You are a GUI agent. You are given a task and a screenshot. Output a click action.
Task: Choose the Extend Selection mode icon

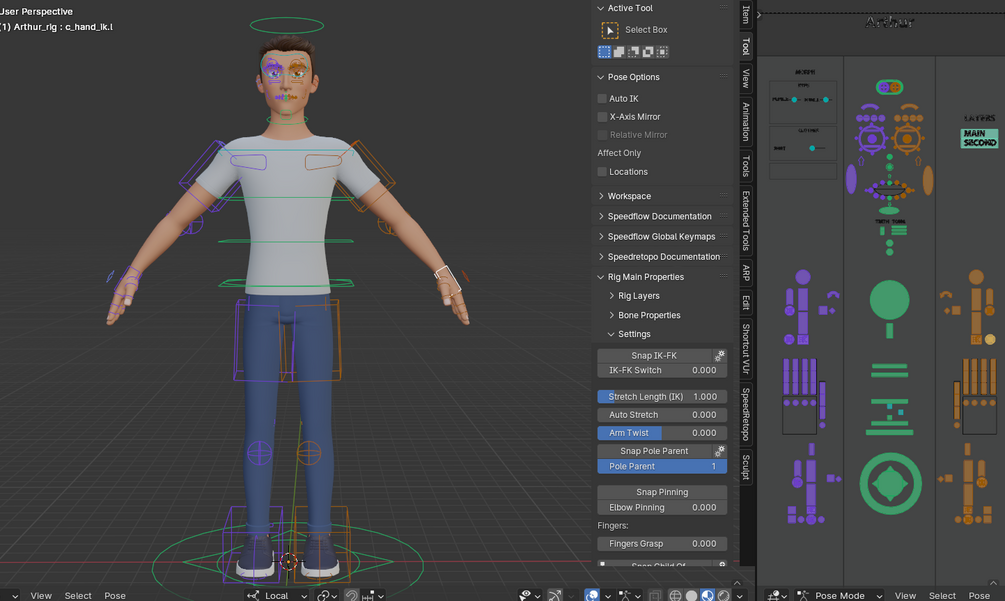(619, 52)
